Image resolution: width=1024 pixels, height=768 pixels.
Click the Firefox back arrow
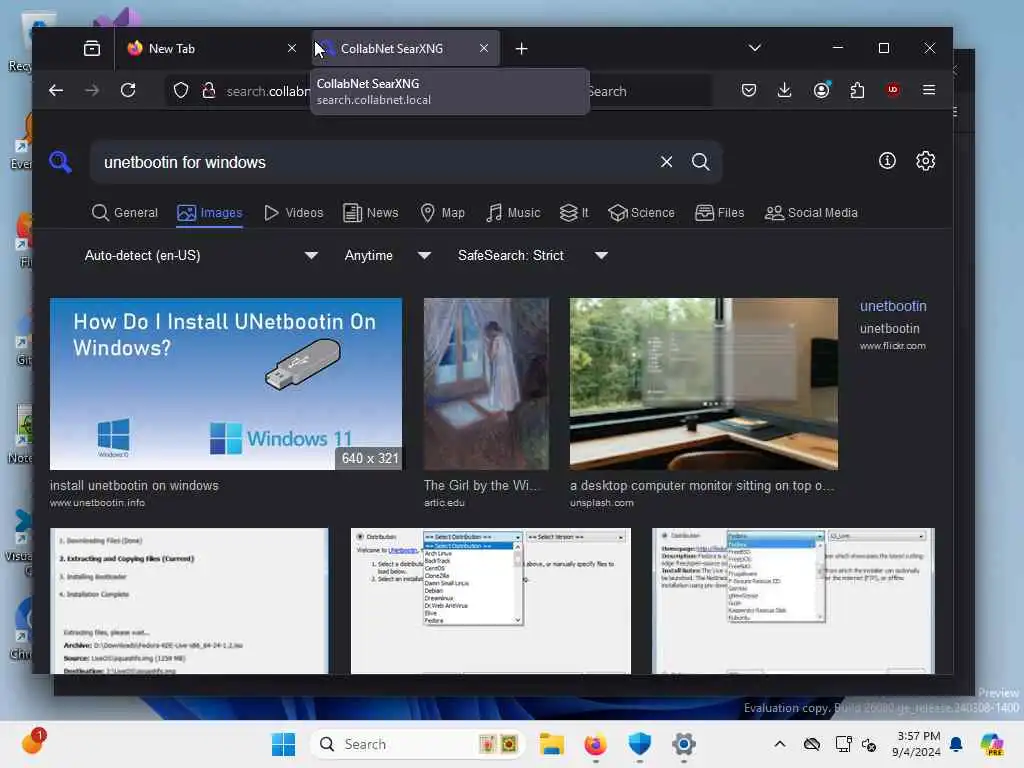56,90
